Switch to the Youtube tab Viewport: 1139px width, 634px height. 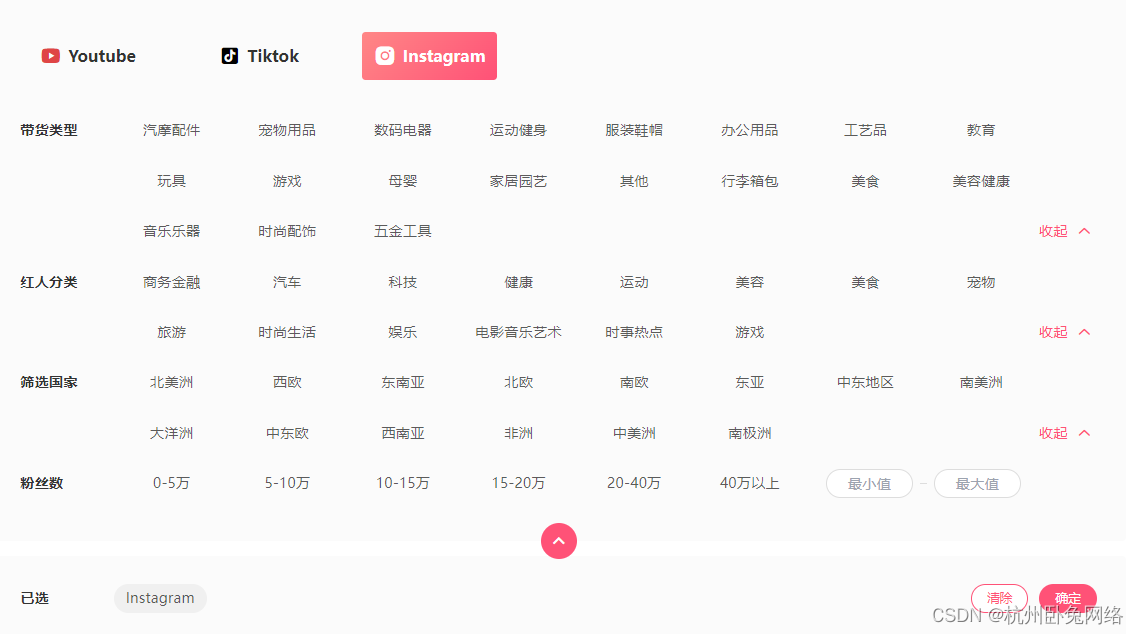(x=89, y=56)
